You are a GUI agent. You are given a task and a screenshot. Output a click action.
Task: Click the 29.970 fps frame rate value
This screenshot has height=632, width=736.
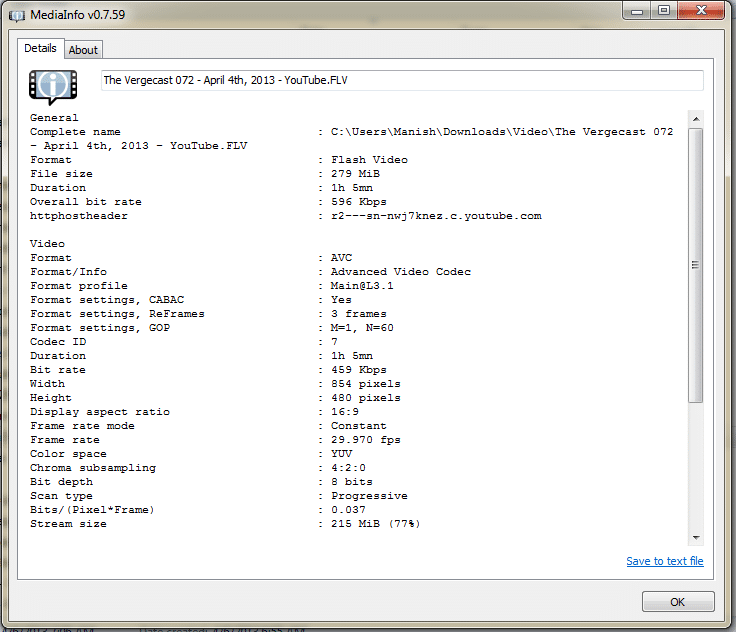click(x=365, y=440)
